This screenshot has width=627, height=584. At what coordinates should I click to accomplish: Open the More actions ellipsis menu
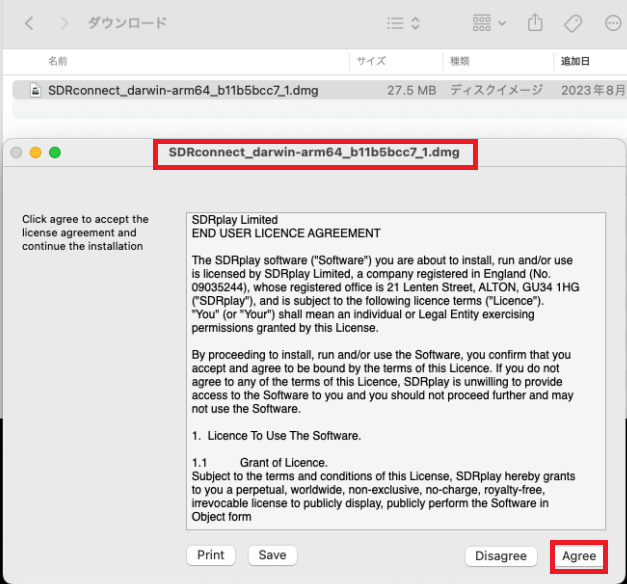click(613, 23)
